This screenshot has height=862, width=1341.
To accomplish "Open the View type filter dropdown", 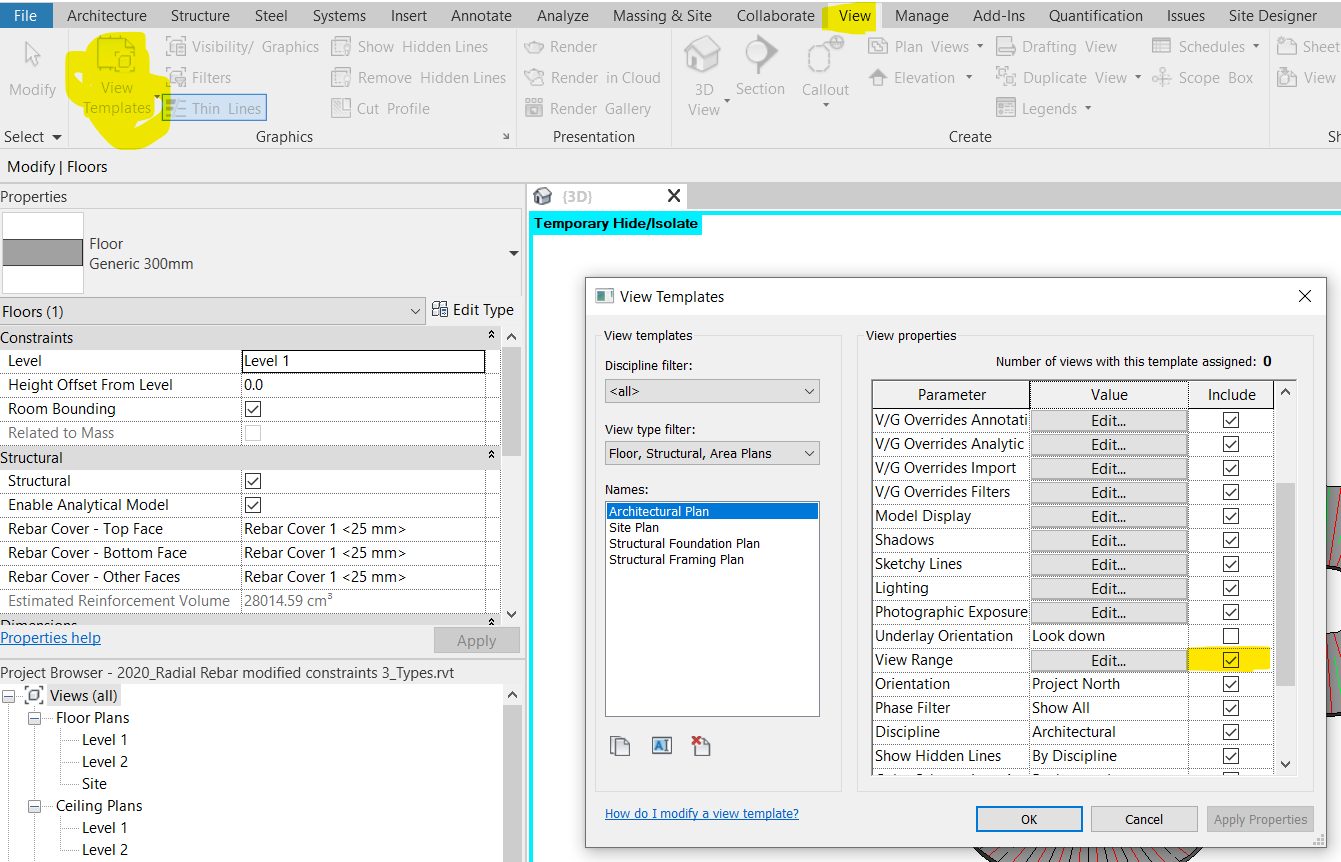I will pos(712,453).
